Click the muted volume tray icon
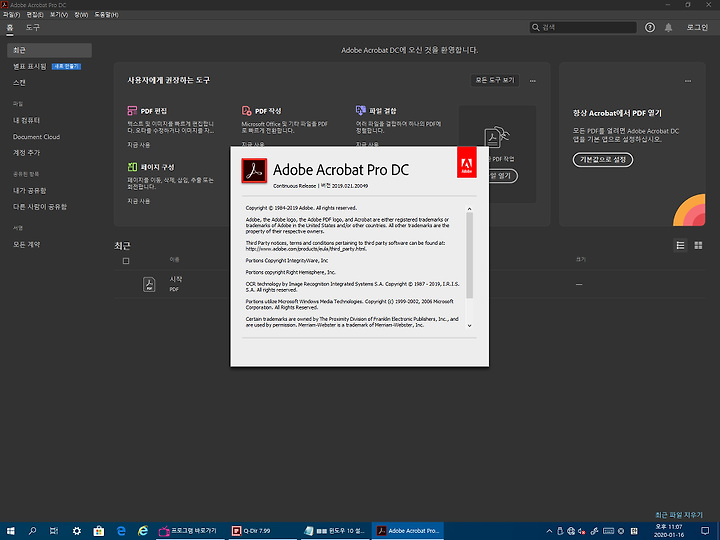Image resolution: width=720 pixels, height=540 pixels. 582,531
